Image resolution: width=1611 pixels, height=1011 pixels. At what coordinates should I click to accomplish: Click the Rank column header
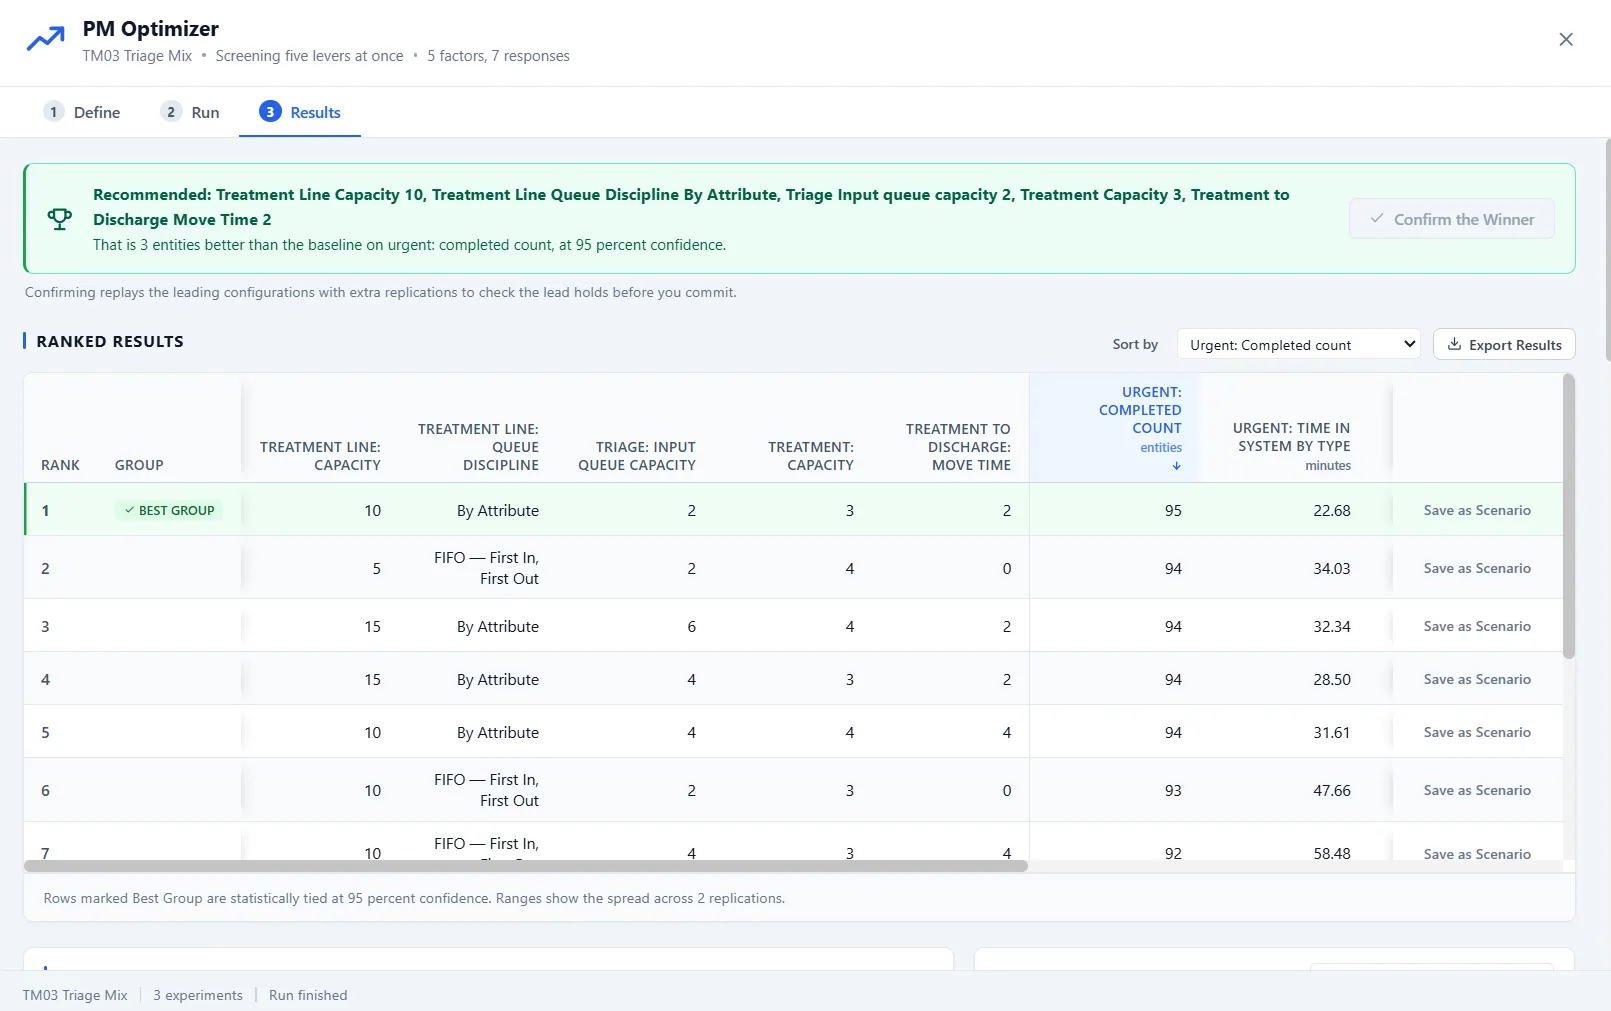click(60, 465)
